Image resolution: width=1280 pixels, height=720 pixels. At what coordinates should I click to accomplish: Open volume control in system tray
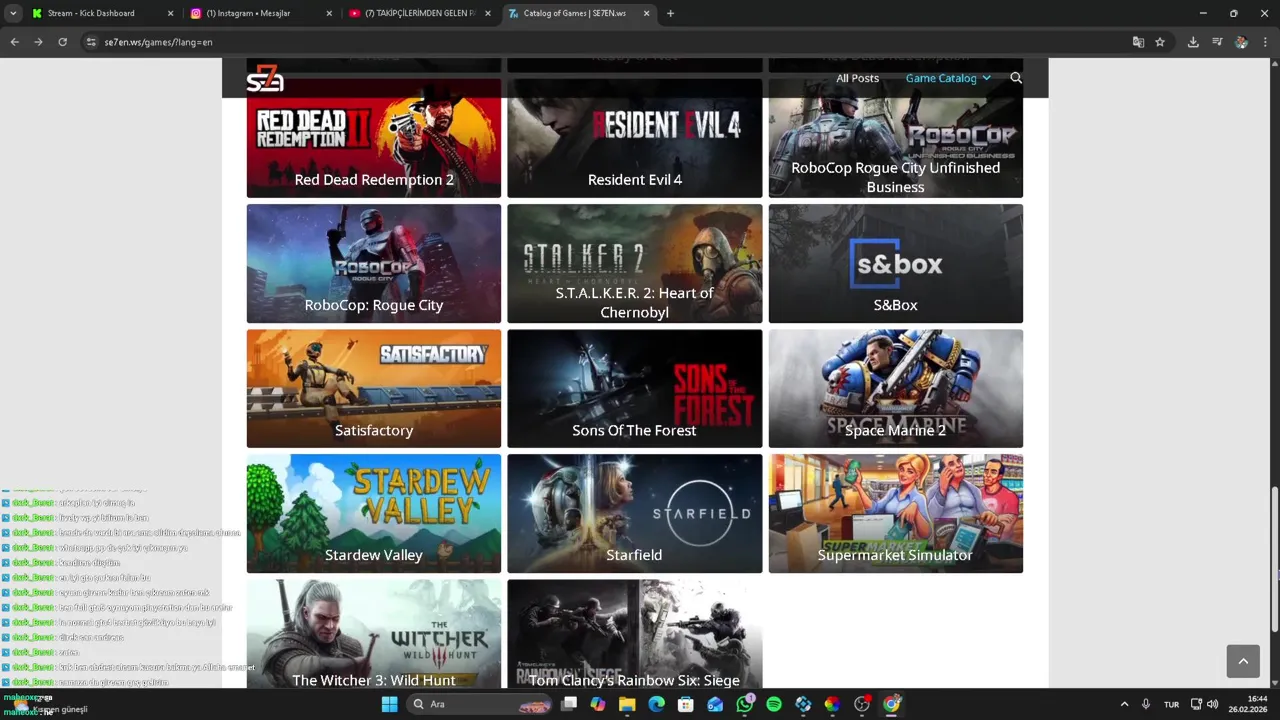1212,704
